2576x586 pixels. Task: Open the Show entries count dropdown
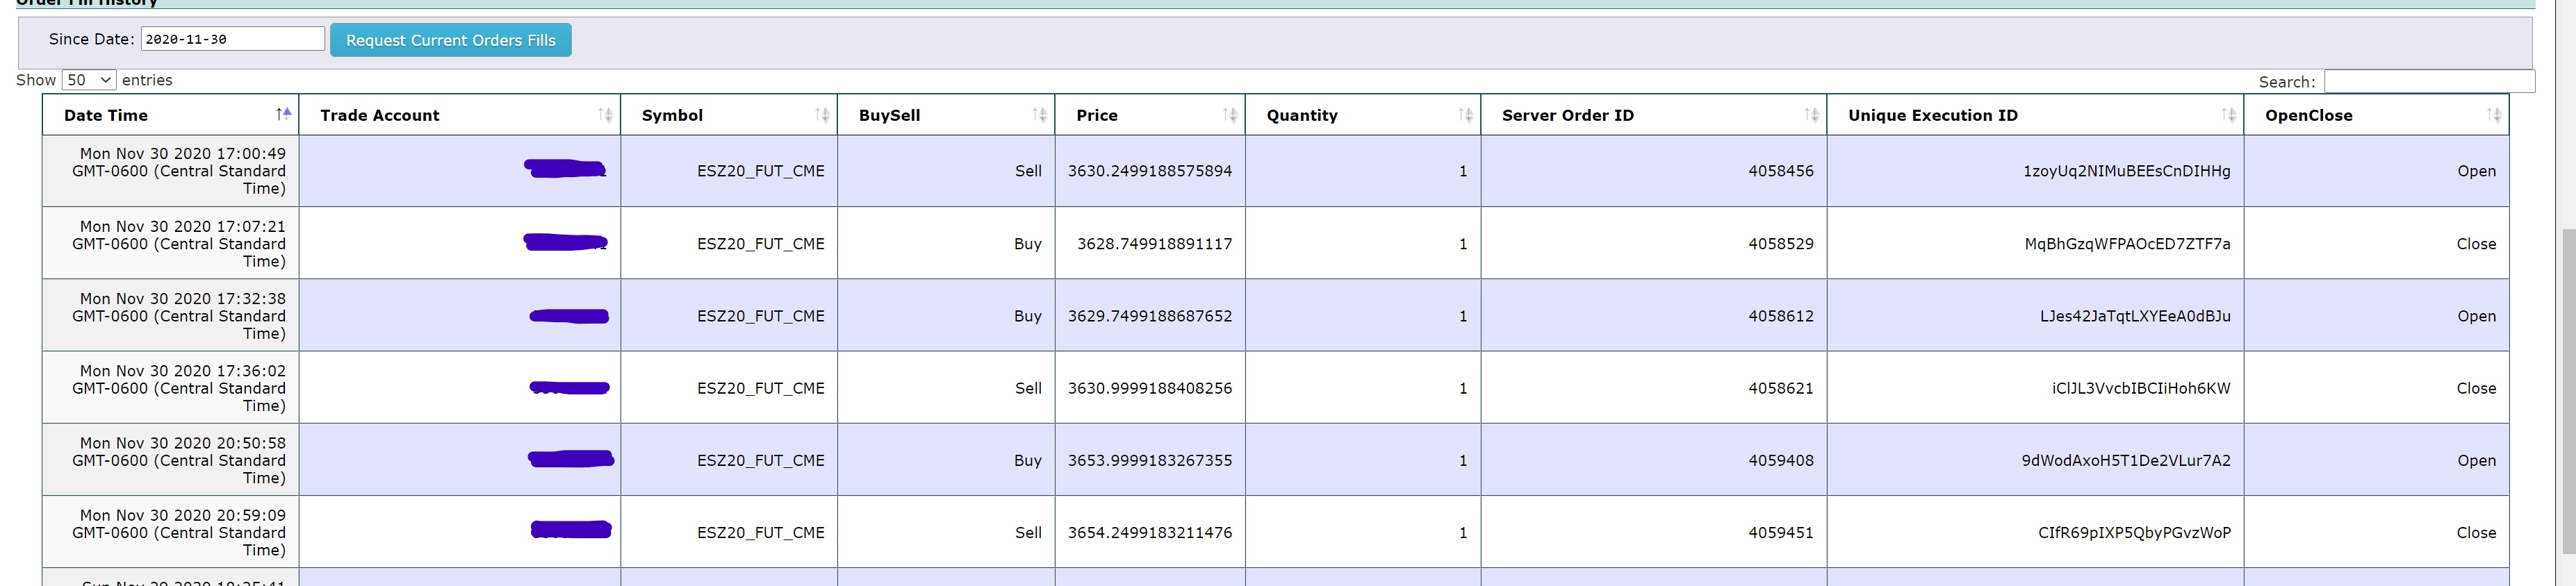click(89, 80)
